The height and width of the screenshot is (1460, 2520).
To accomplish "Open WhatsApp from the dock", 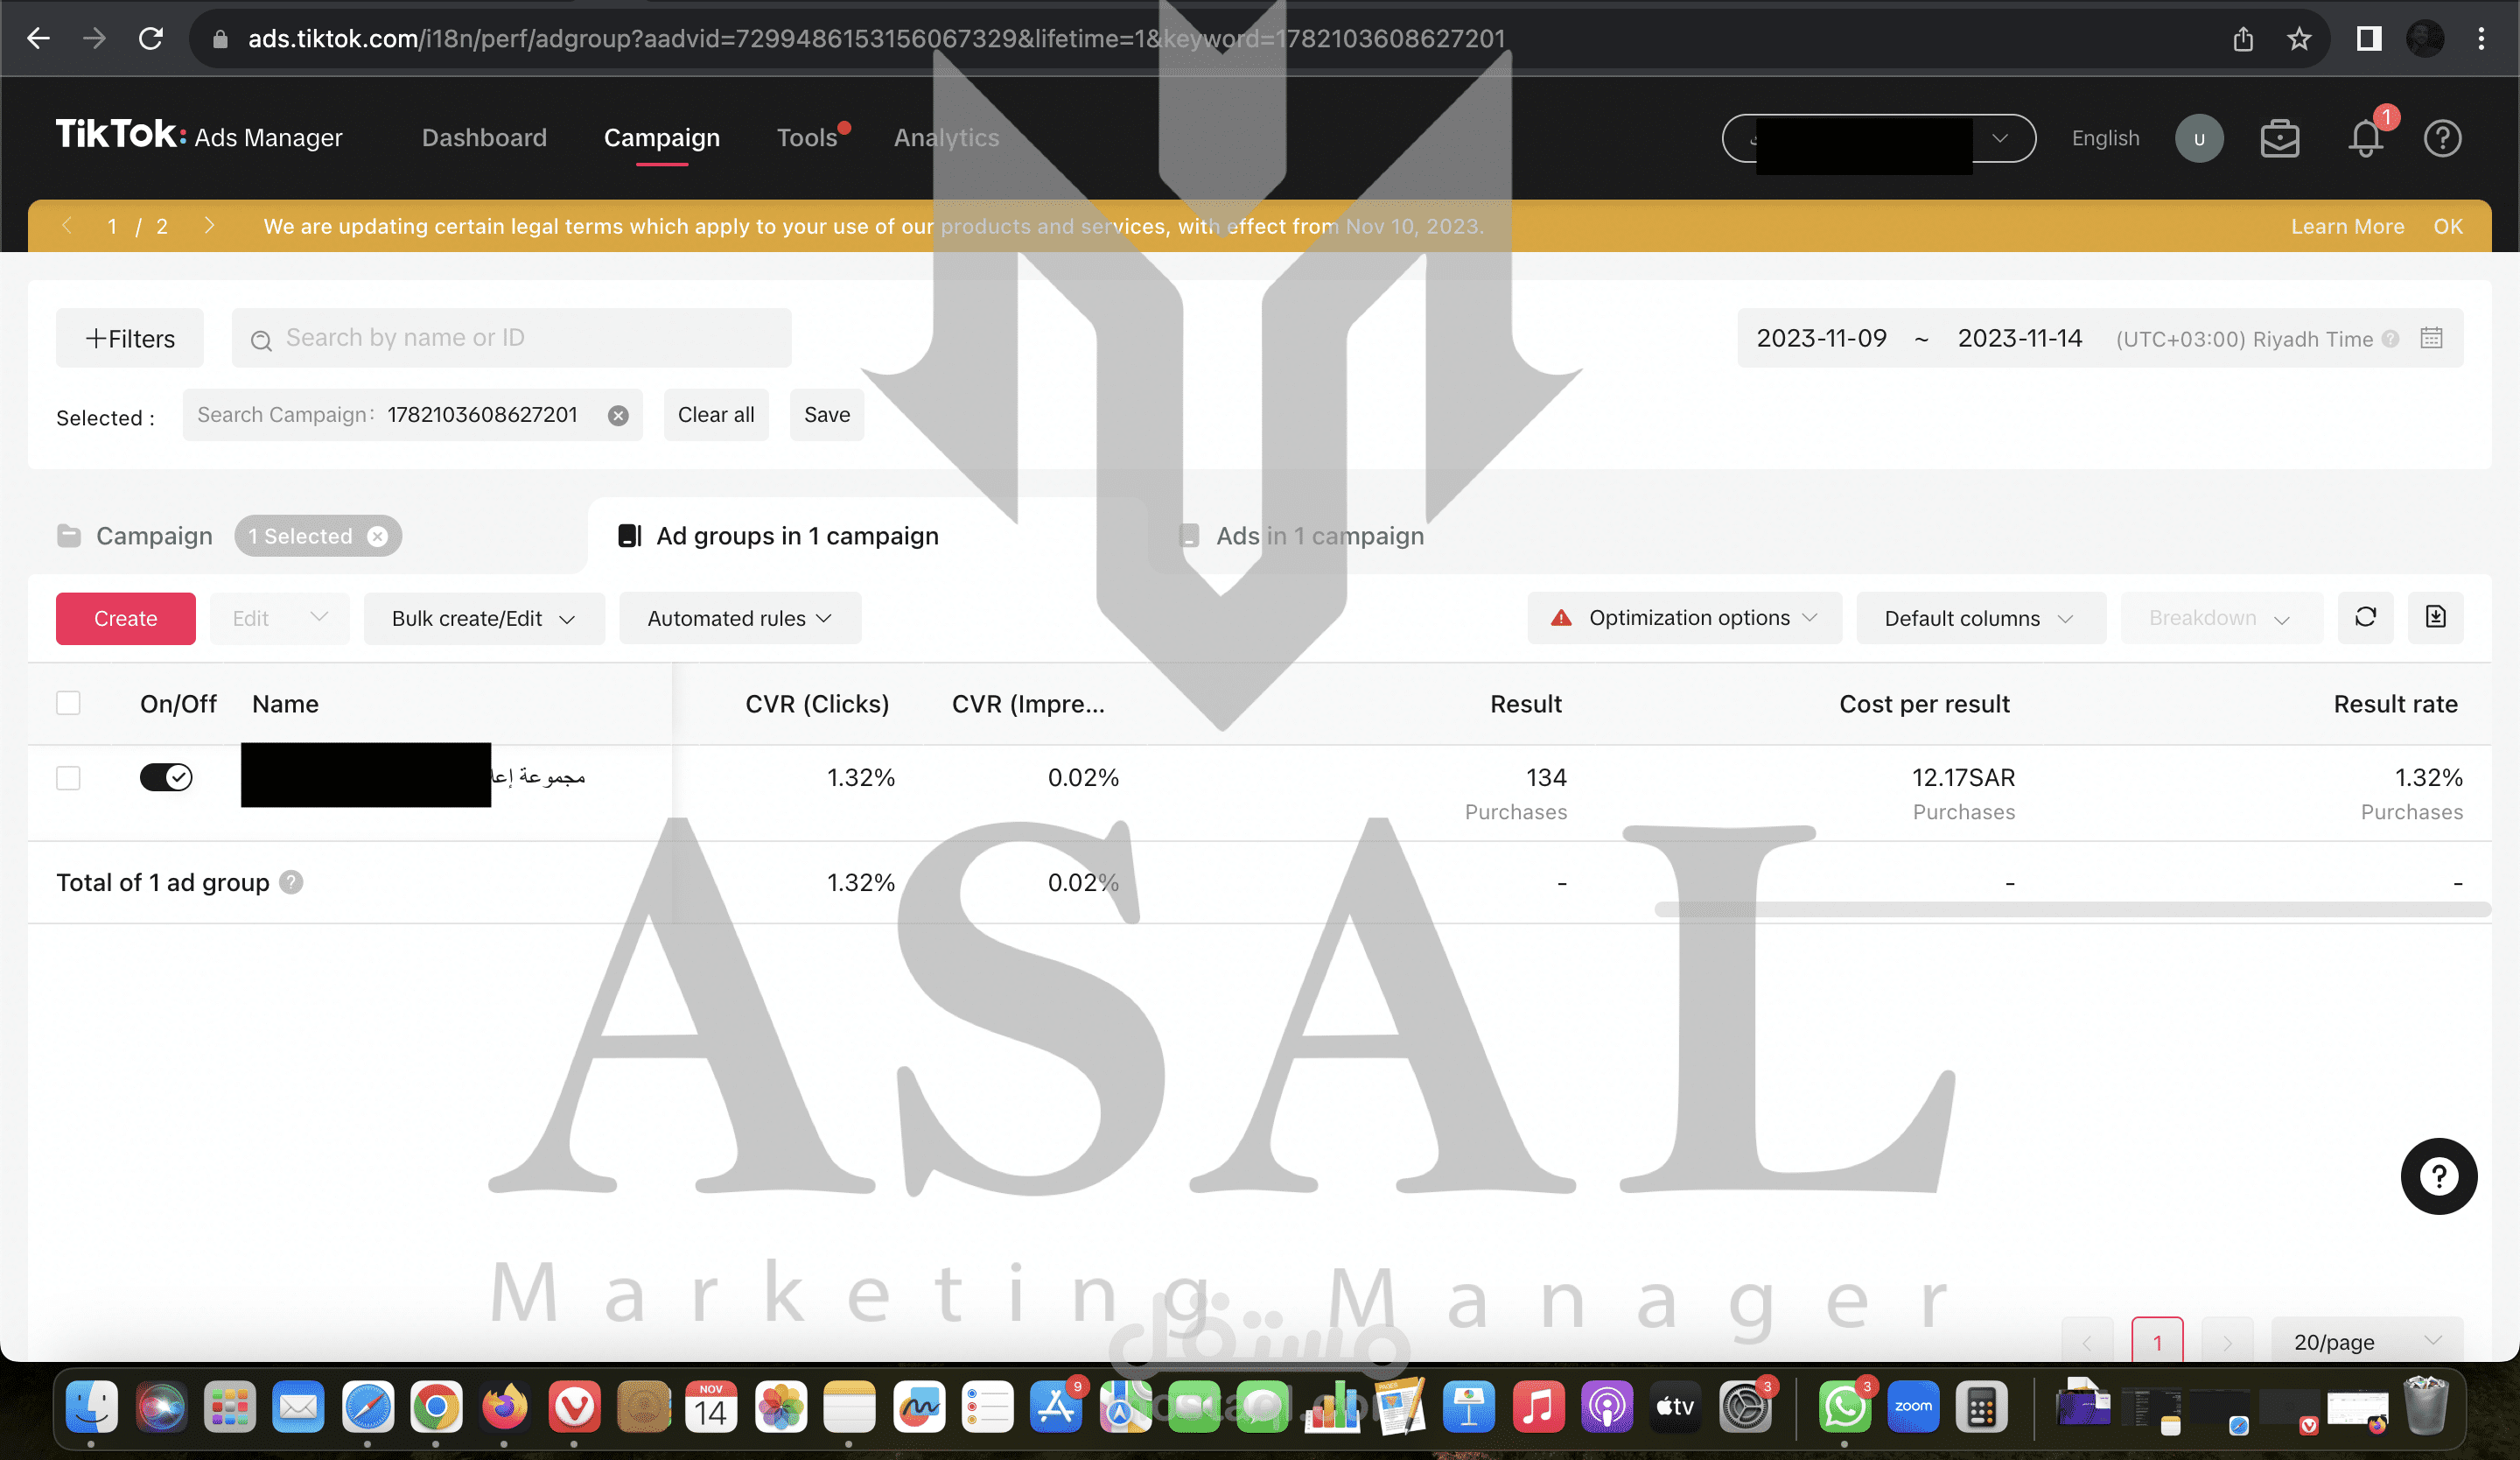I will tap(1843, 1407).
